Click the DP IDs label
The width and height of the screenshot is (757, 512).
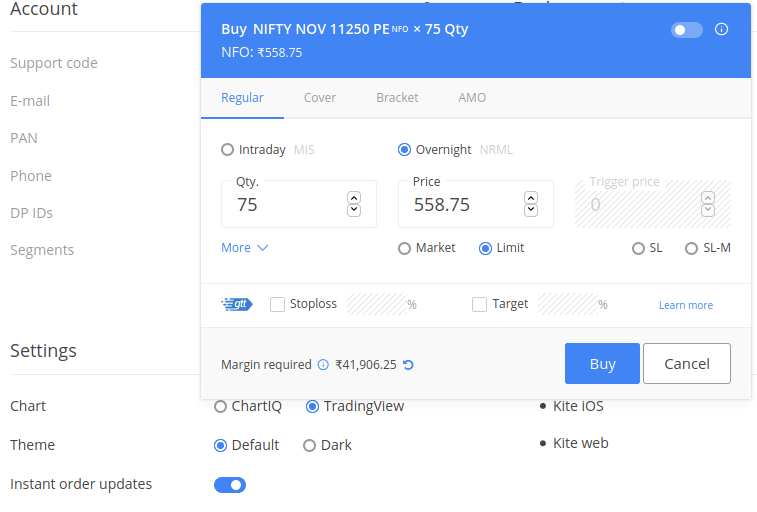pos(31,213)
